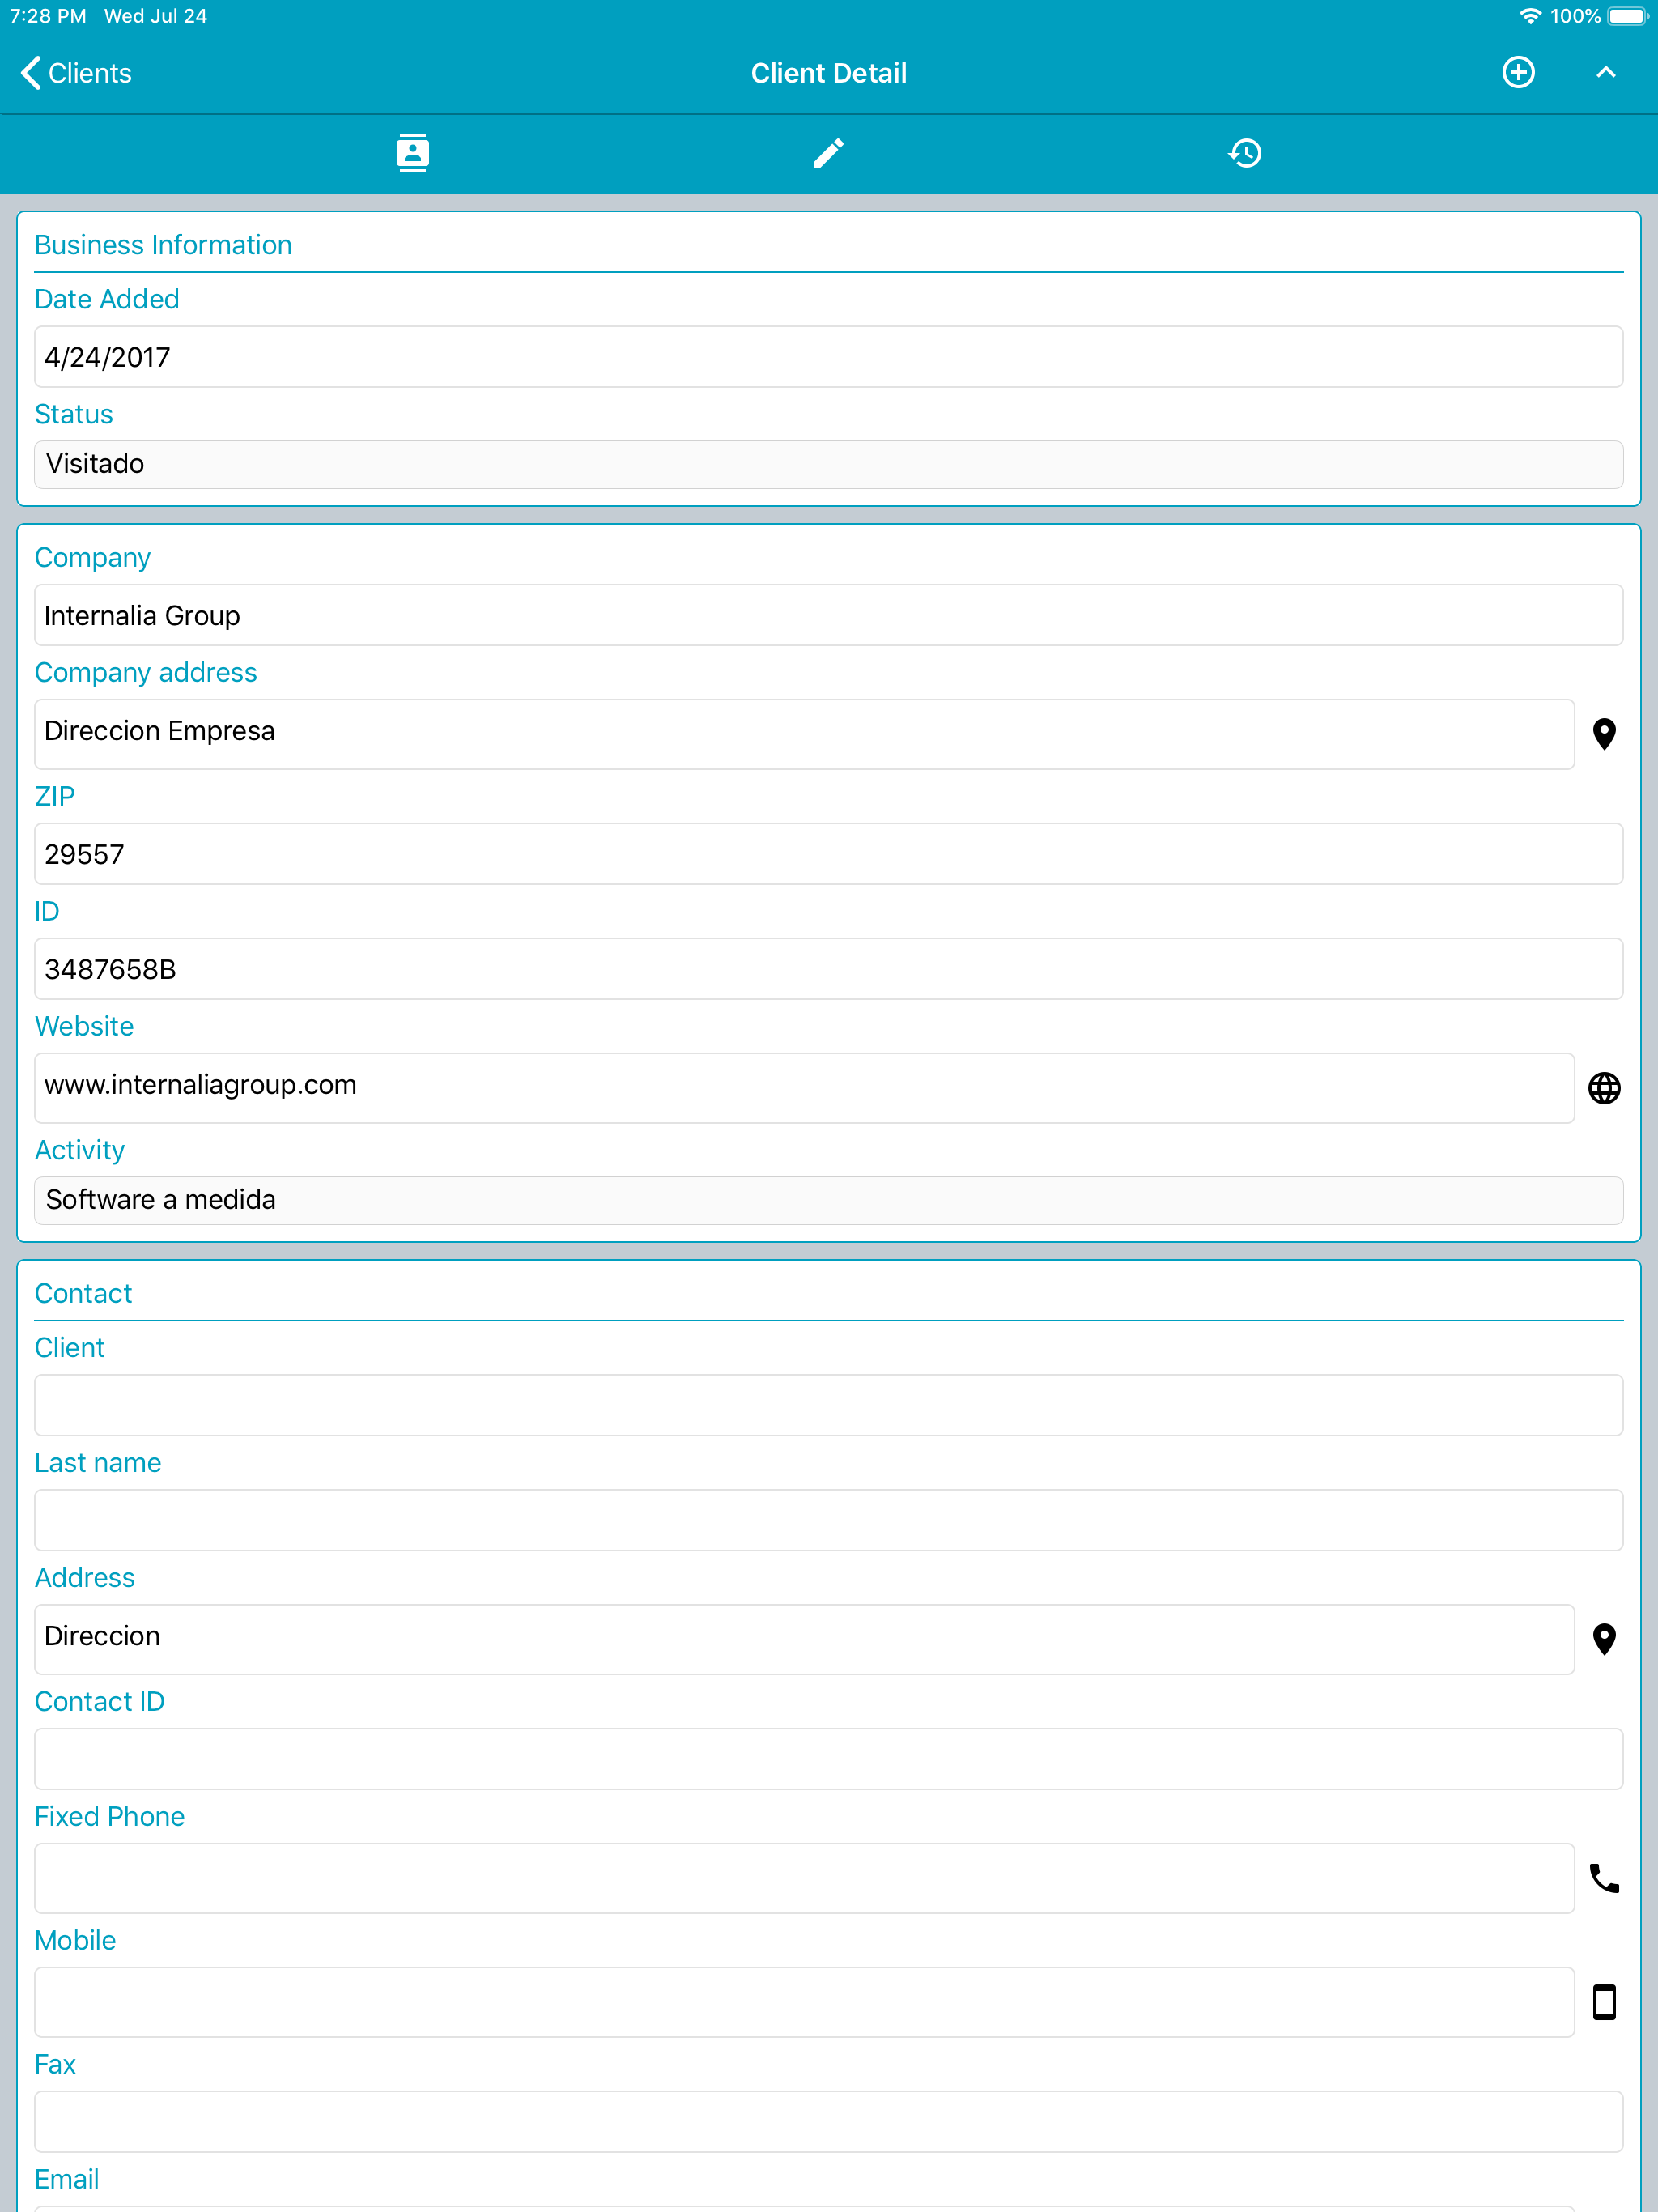The height and width of the screenshot is (2212, 1658).
Task: Tap the Wi-Fi status icon
Action: tap(1529, 16)
